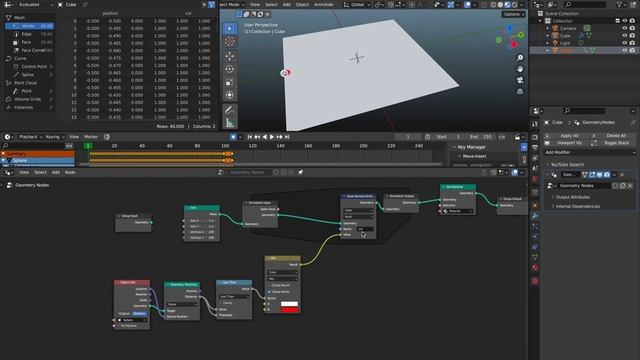Jump to the timeline end frame
This screenshot has height=360, width=640.
pos(287,137)
